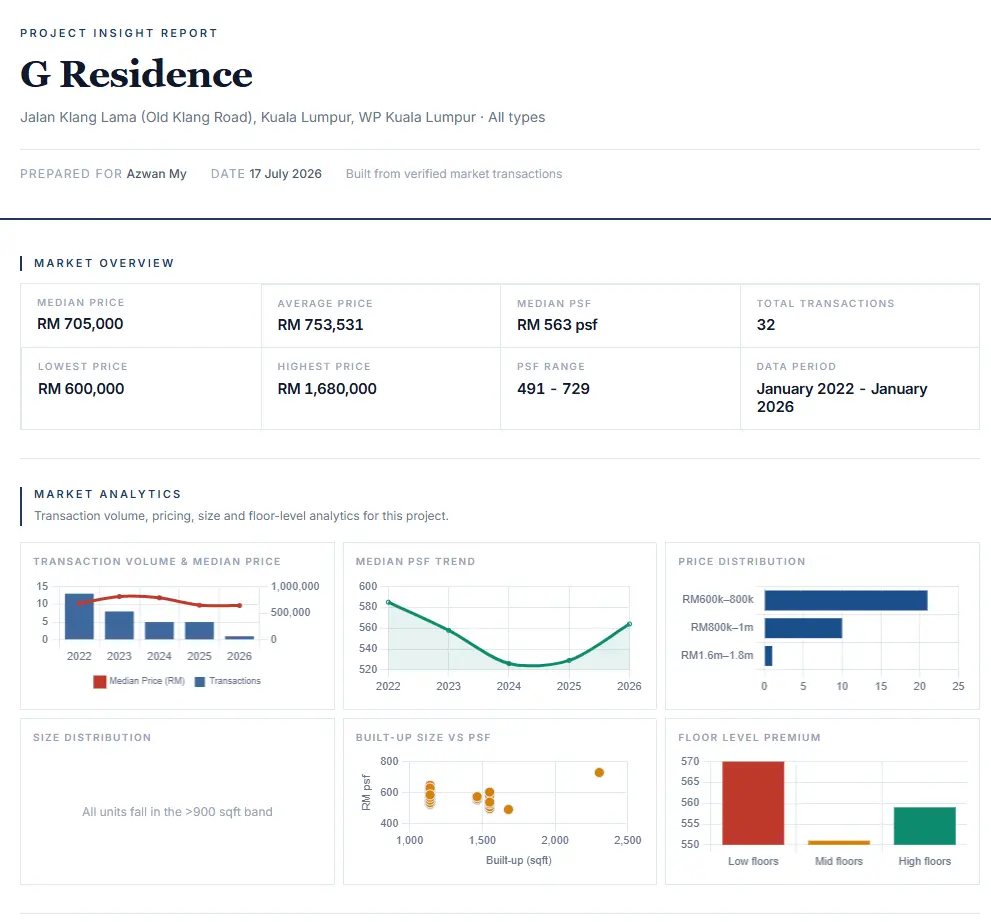Click the PSF range value 491 - 729
Screen dimensions: 991x922
[x=553, y=389]
